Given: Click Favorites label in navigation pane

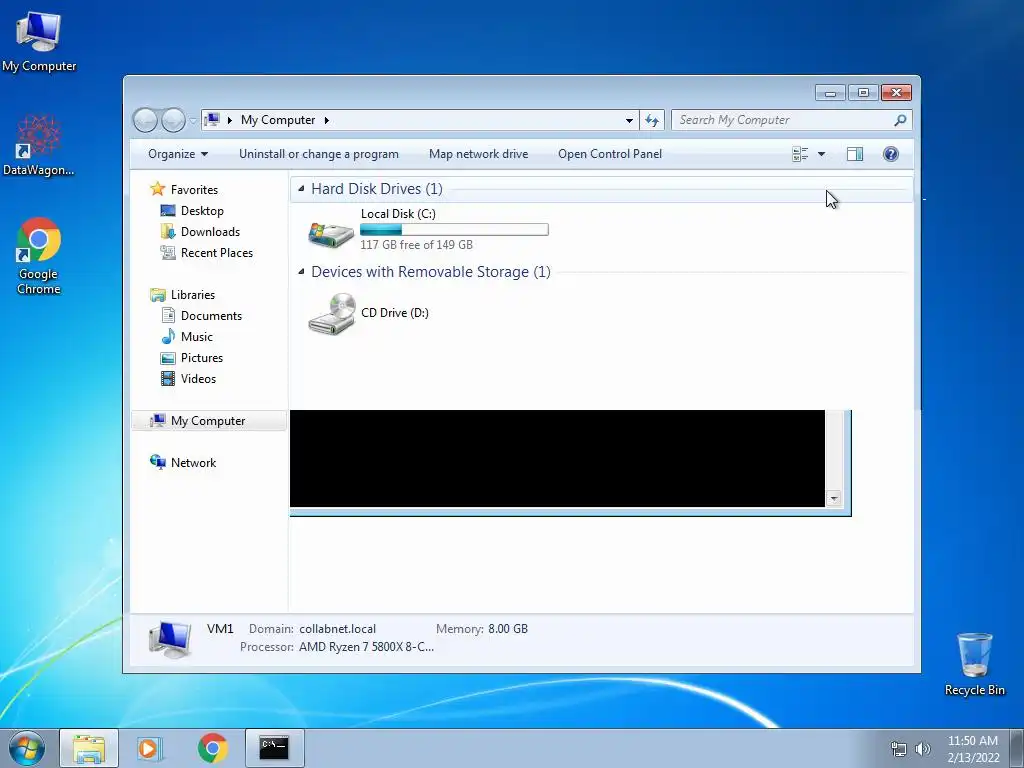Looking at the screenshot, I should [195, 189].
